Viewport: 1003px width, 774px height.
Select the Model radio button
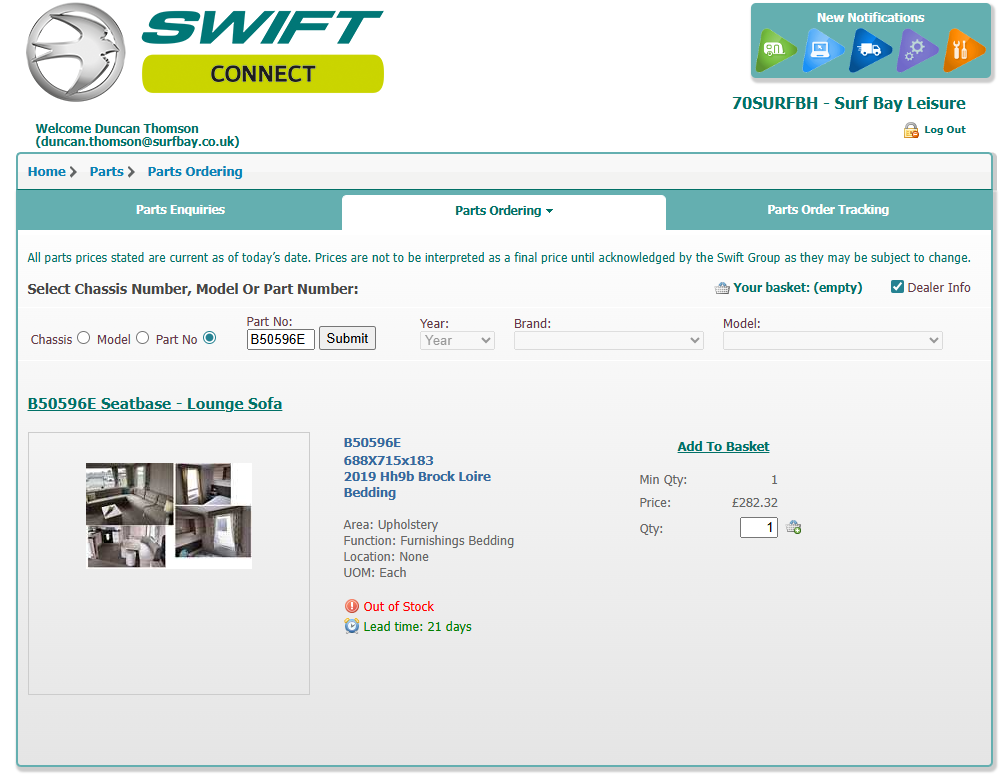tap(143, 338)
